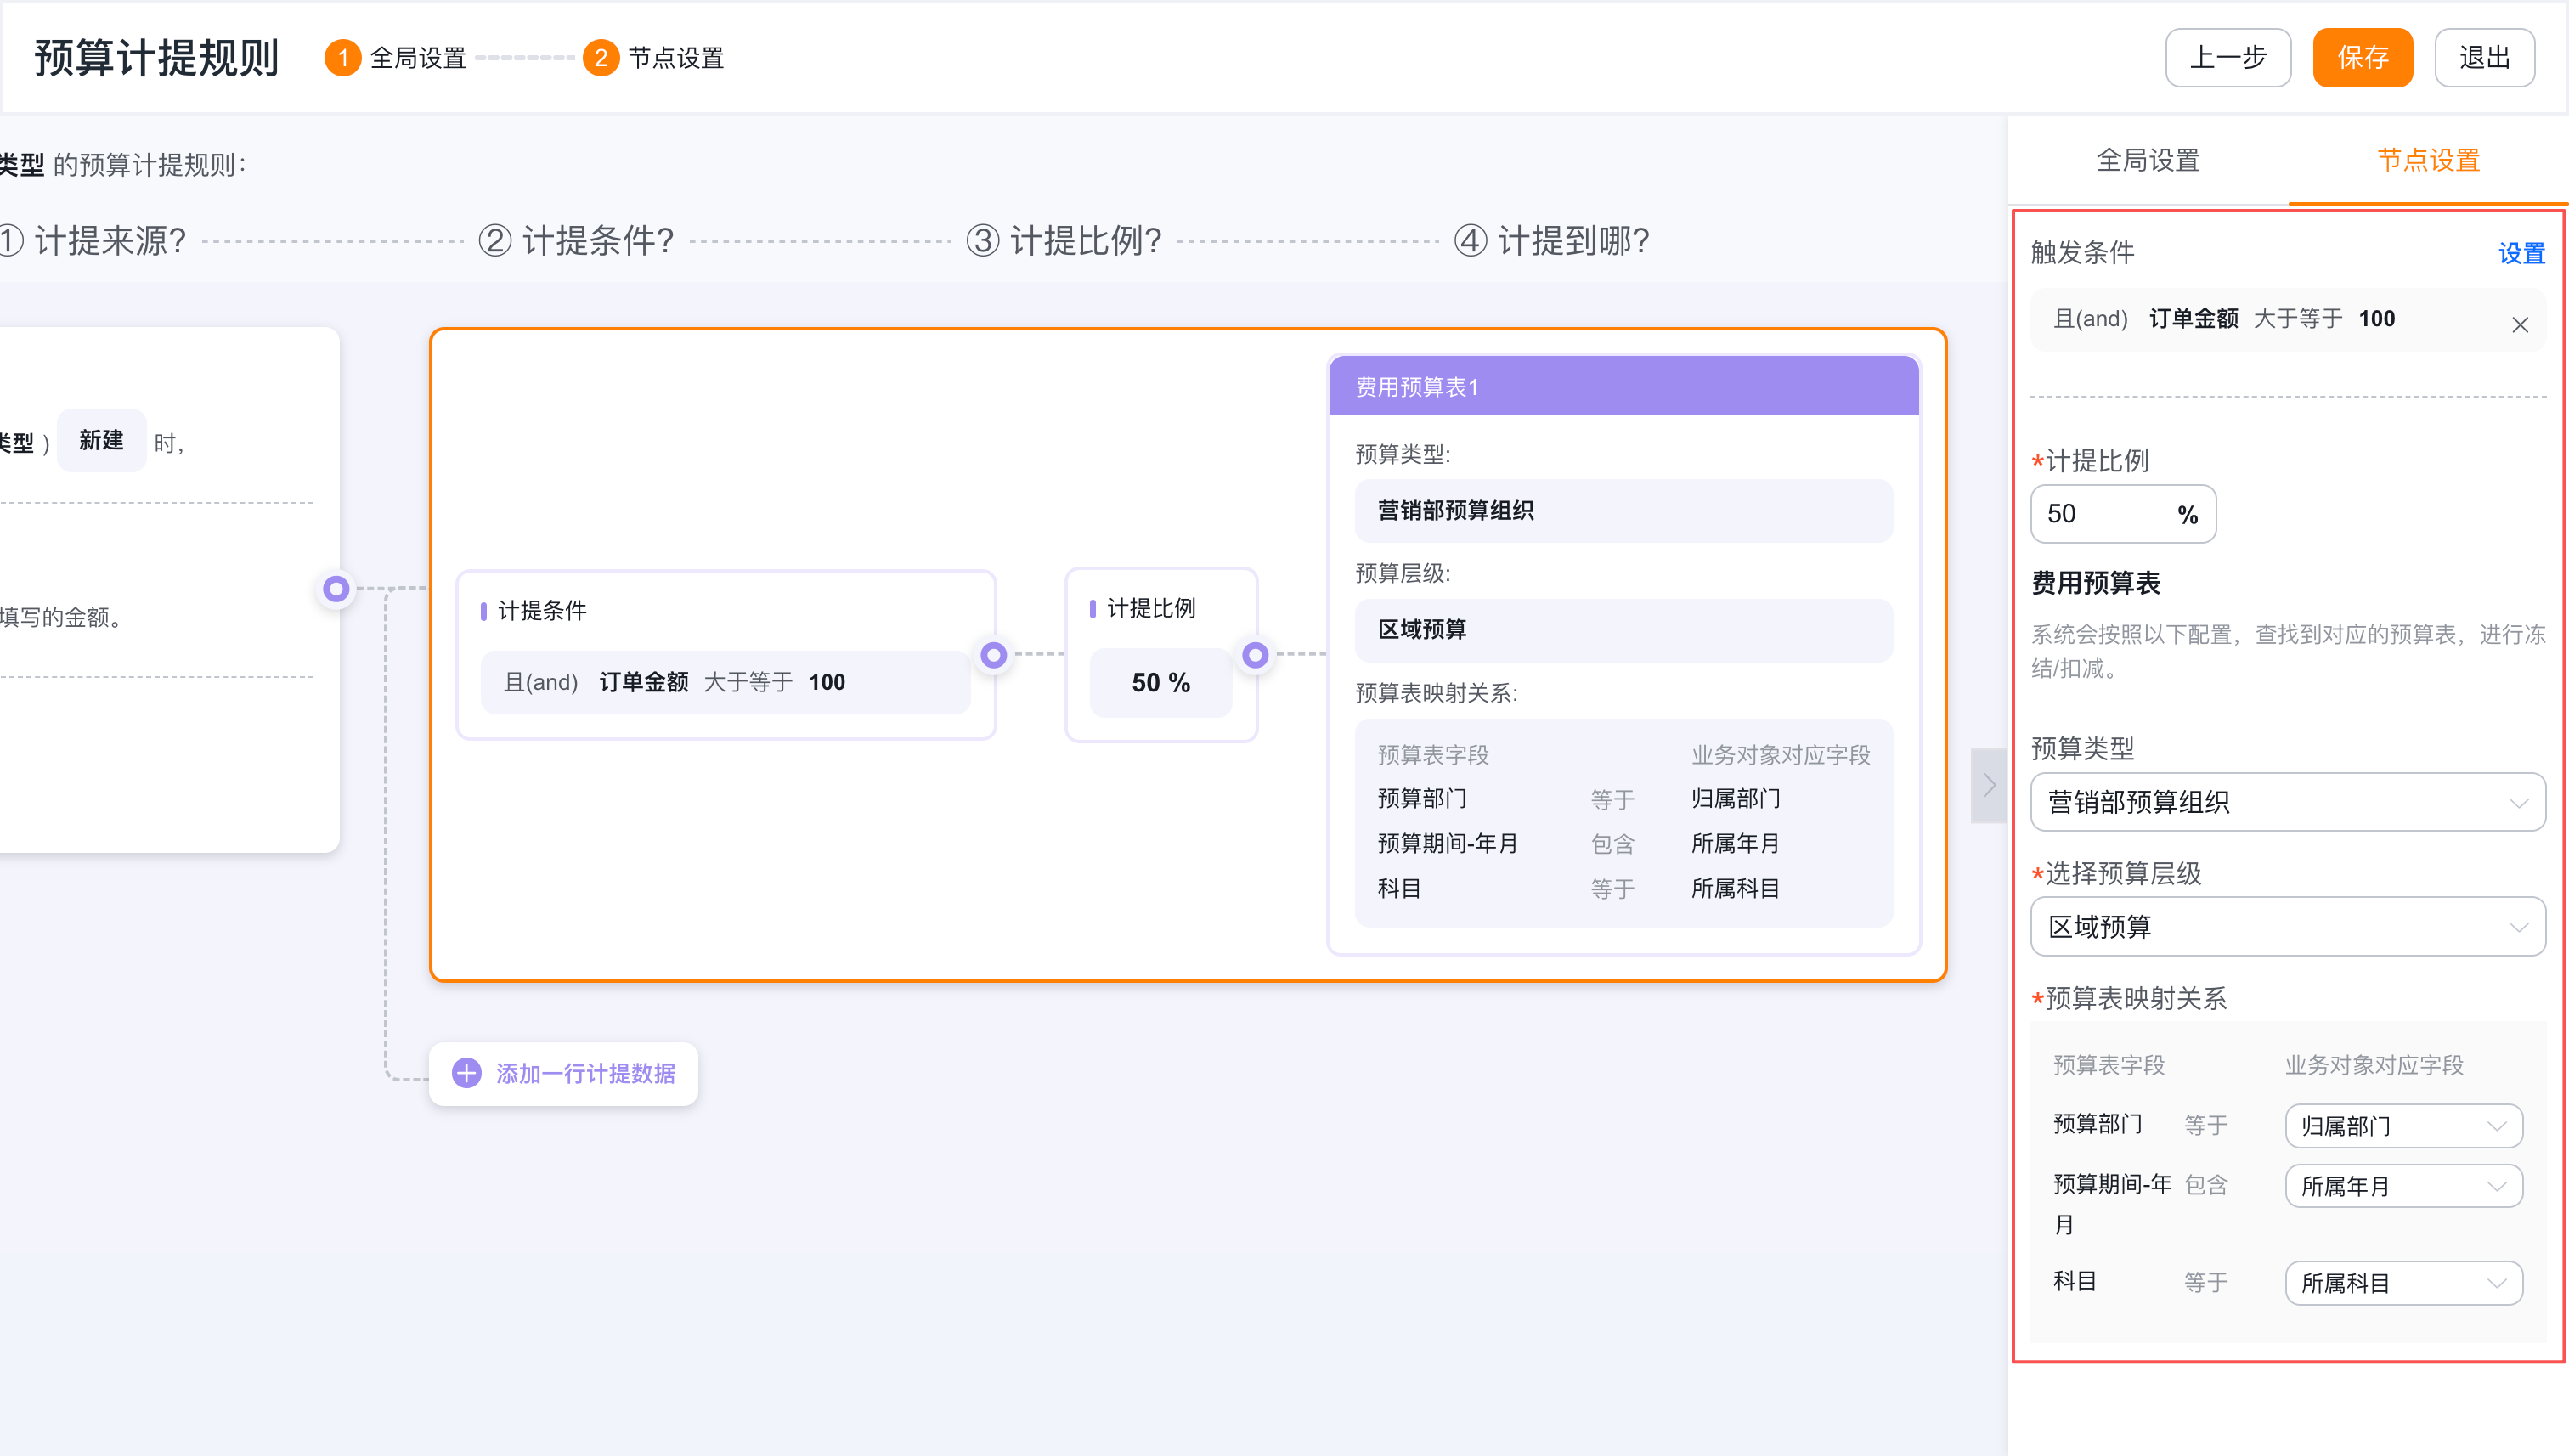
Task: Click 所属科目 in the card mapping table
Action: click(x=1735, y=889)
